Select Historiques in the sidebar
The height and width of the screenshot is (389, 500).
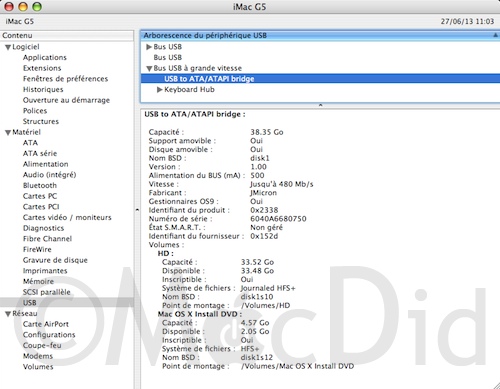pos(43,89)
